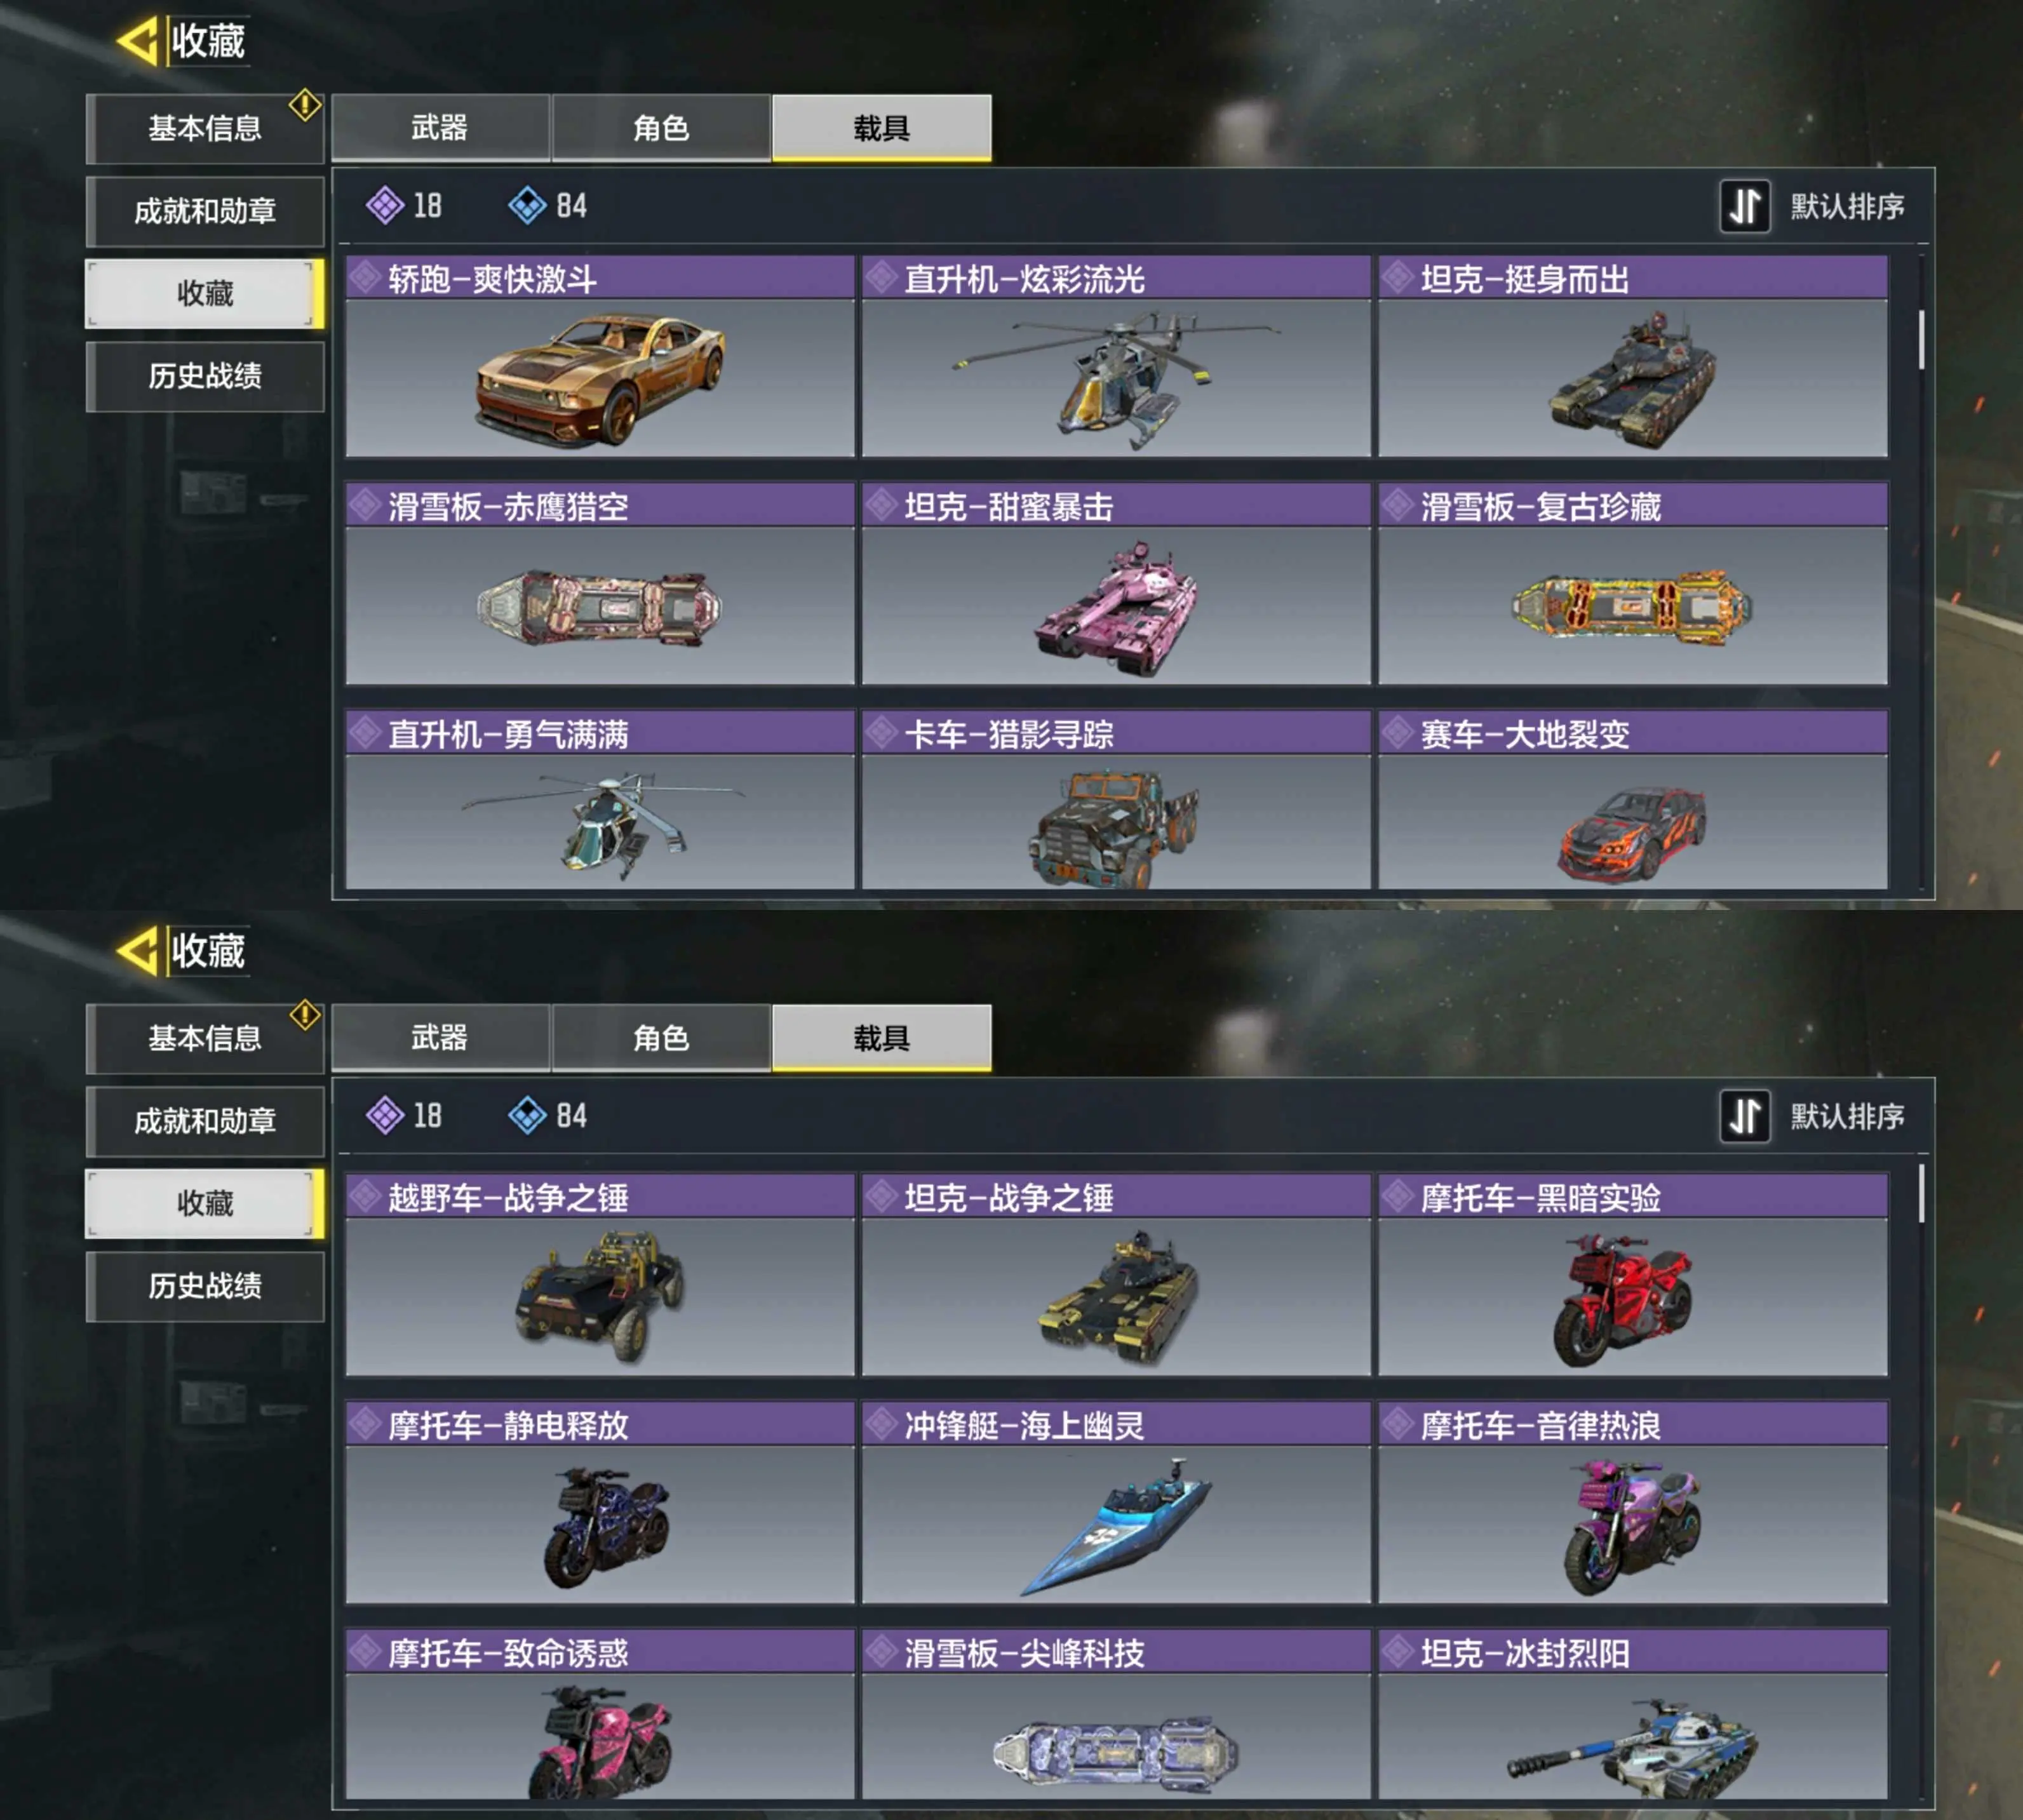Open the 直升机-勇气满满 helicopter skin
Viewport: 2023px width, 1820px height.
[600, 799]
